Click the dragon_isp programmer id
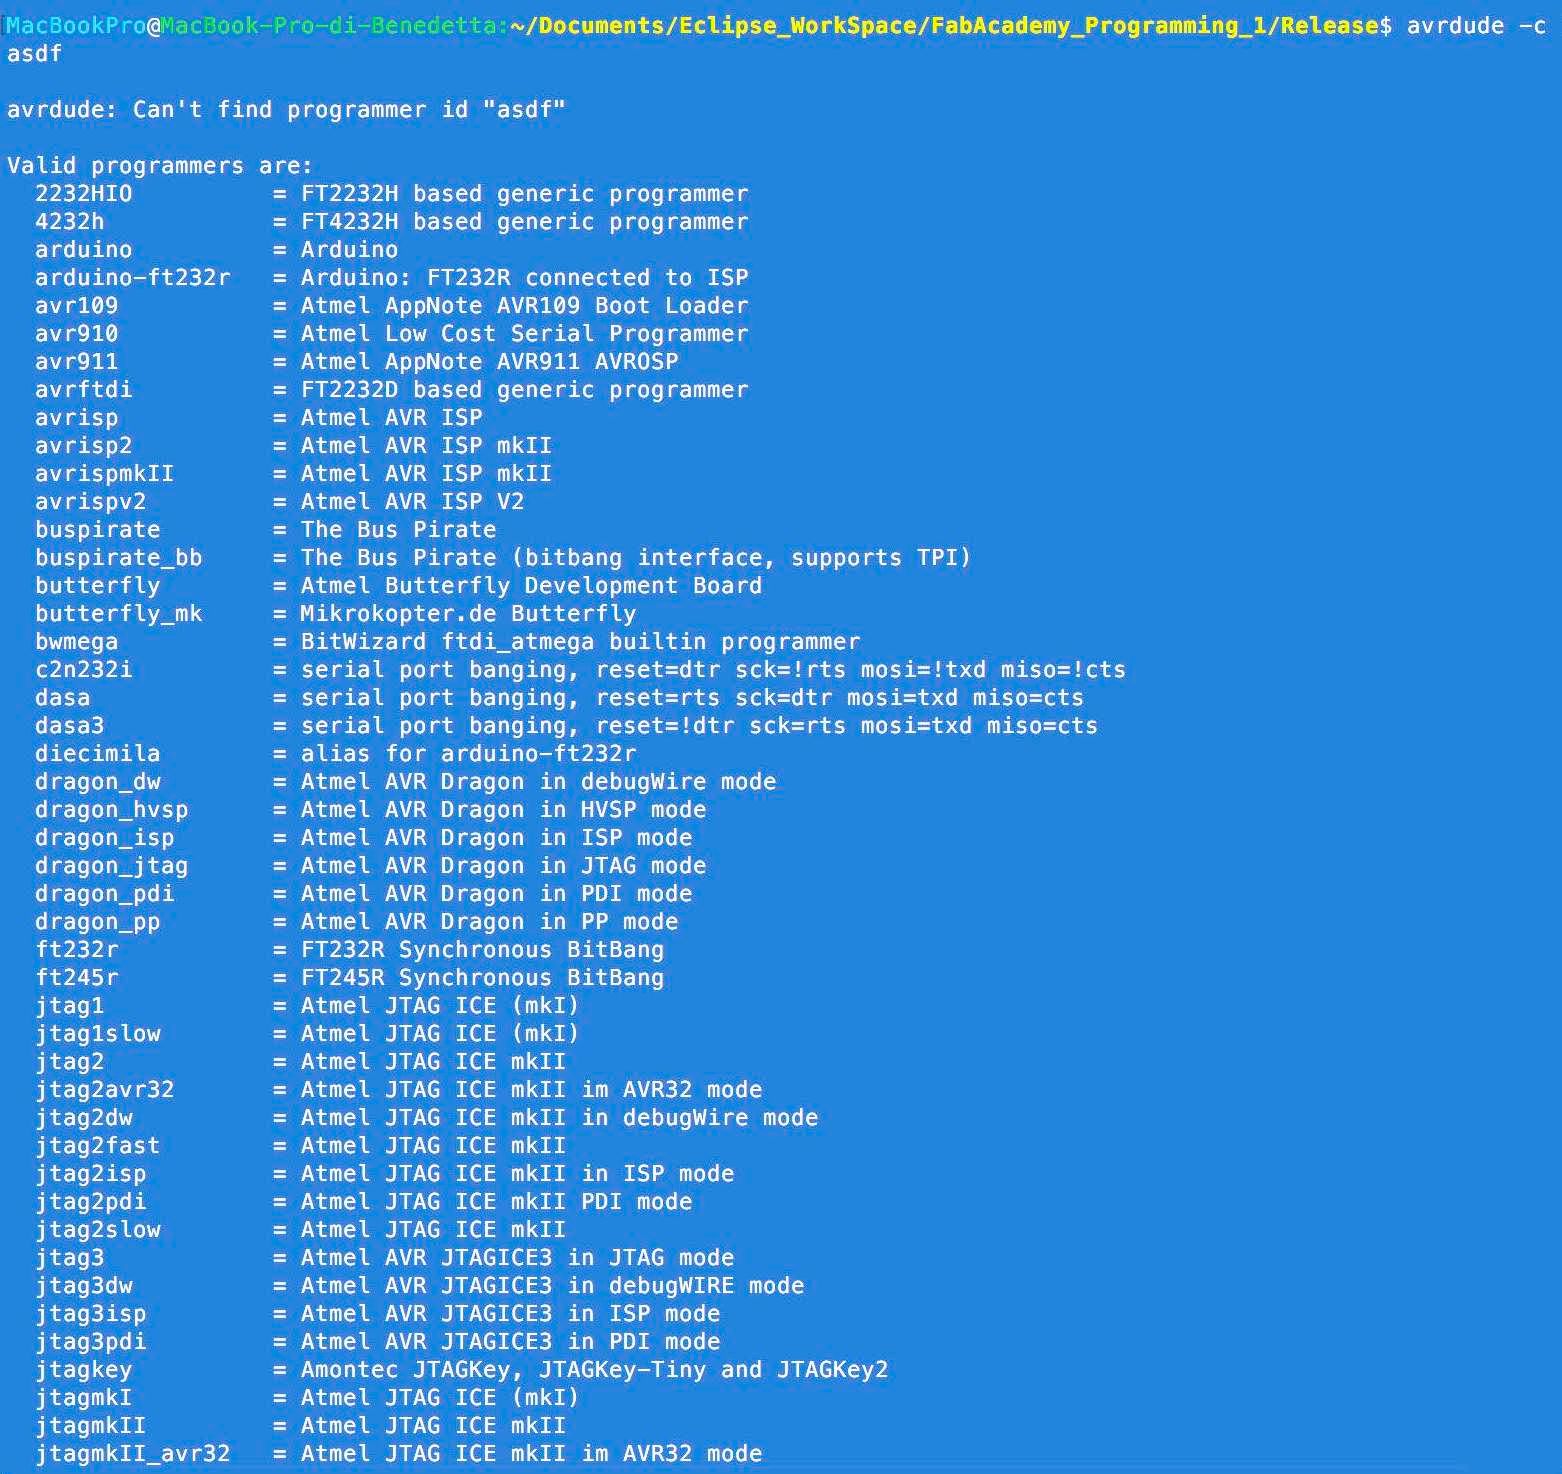The height and width of the screenshot is (1474, 1562). click(104, 838)
